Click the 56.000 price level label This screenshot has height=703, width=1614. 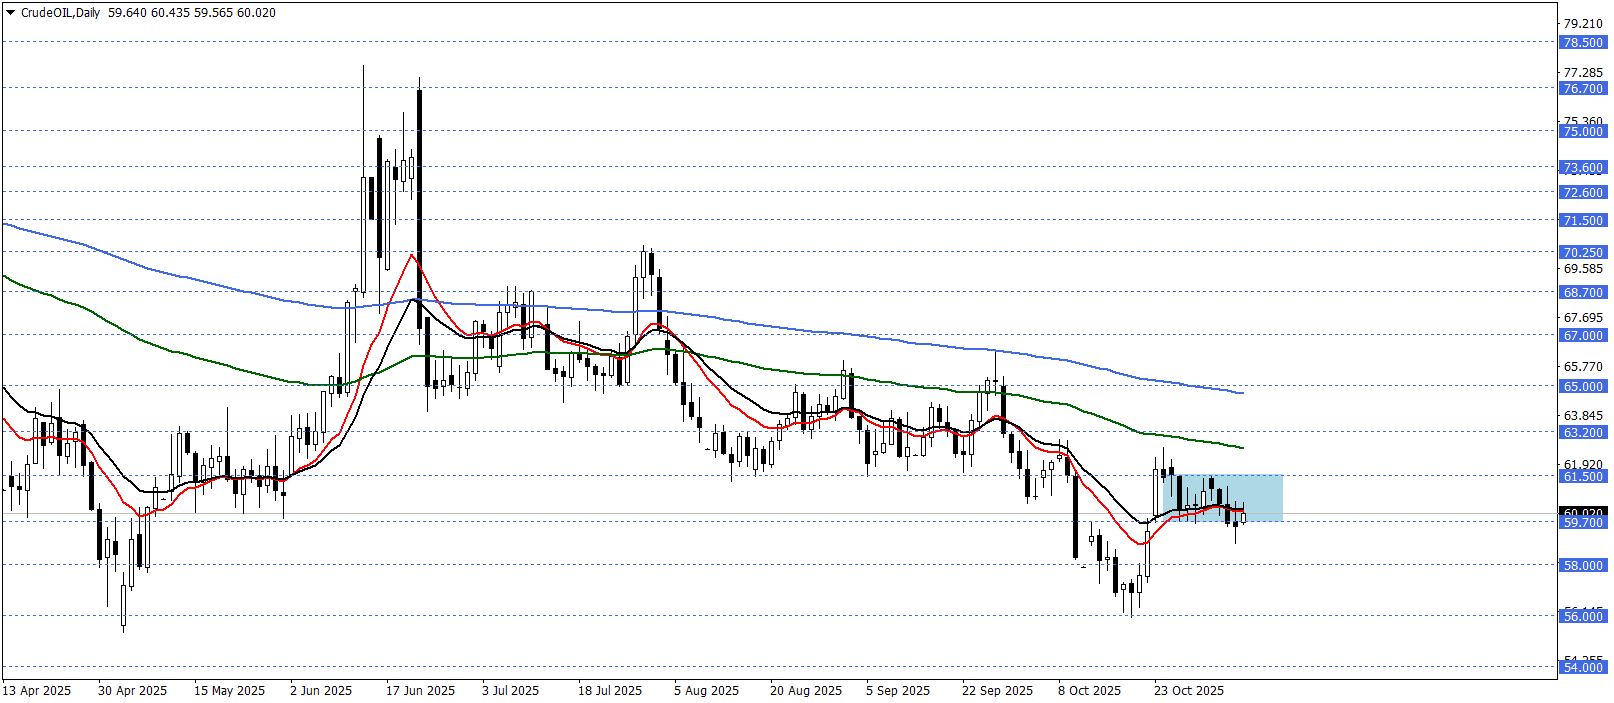(x=1583, y=617)
